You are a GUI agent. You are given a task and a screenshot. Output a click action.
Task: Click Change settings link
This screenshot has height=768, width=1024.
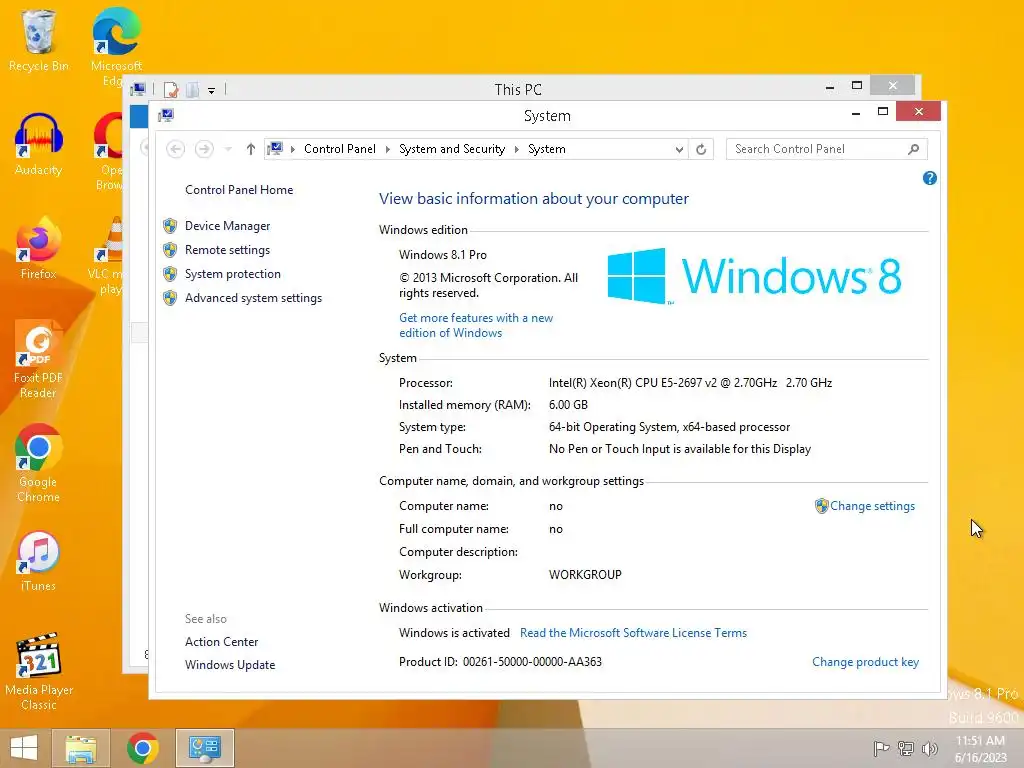click(x=872, y=506)
